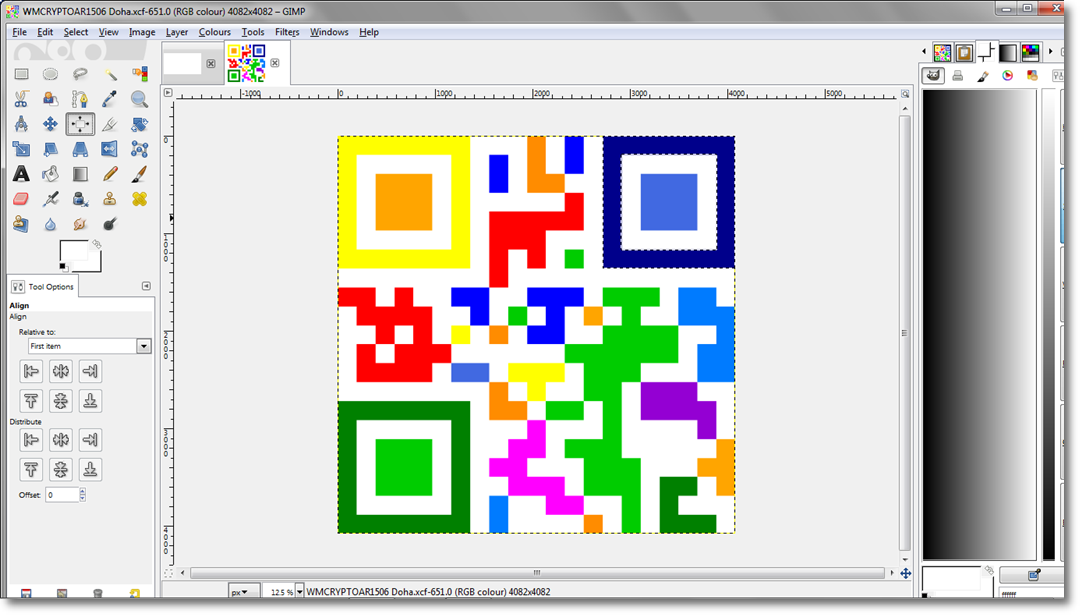Select the Blur/Sharpen droplet tool

(50, 224)
